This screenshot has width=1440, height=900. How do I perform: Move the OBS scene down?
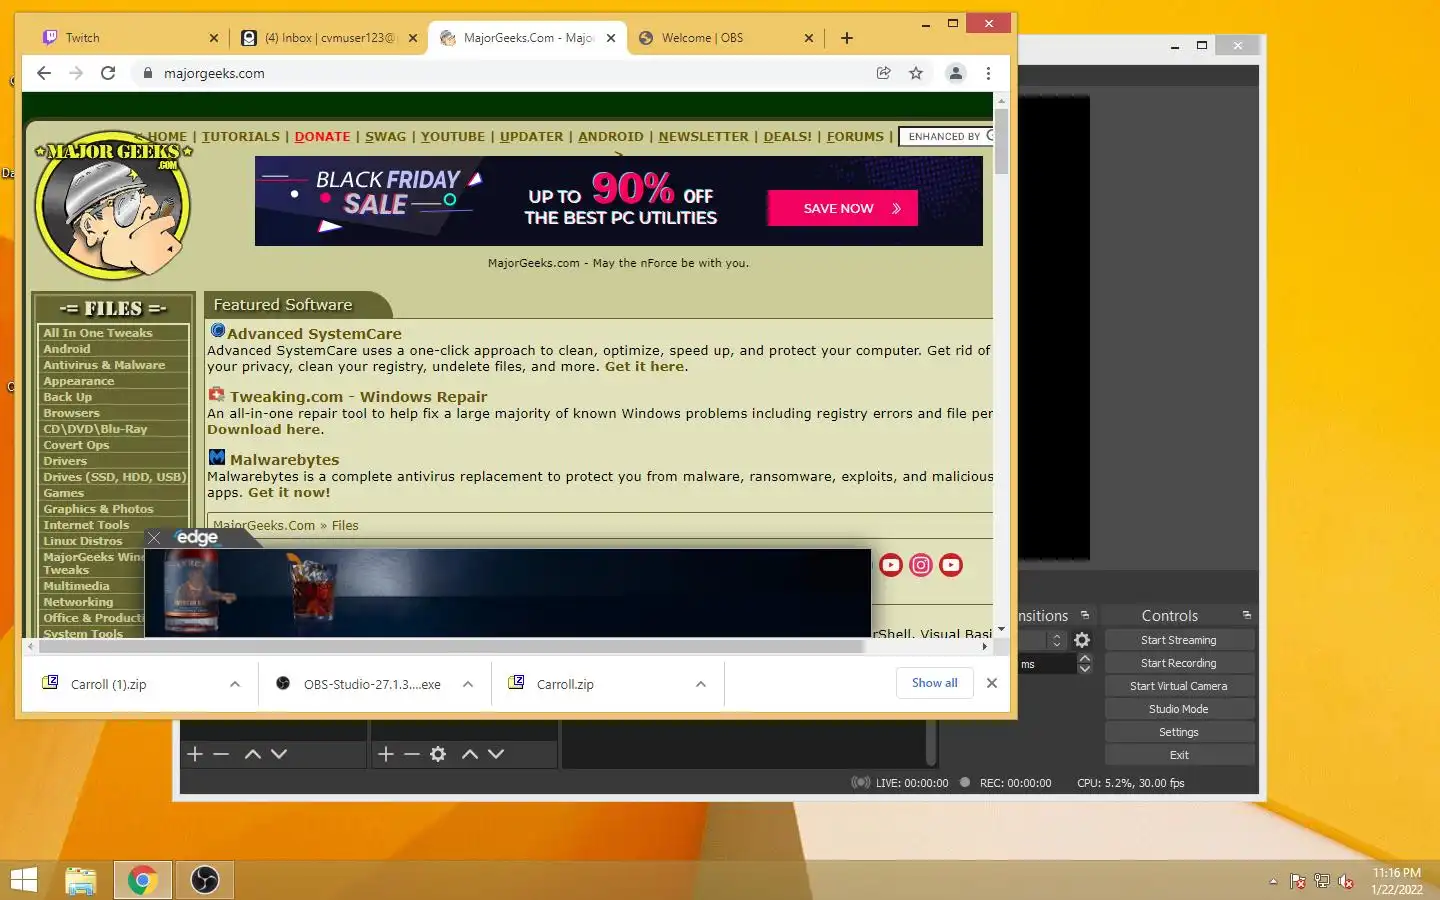[279, 754]
